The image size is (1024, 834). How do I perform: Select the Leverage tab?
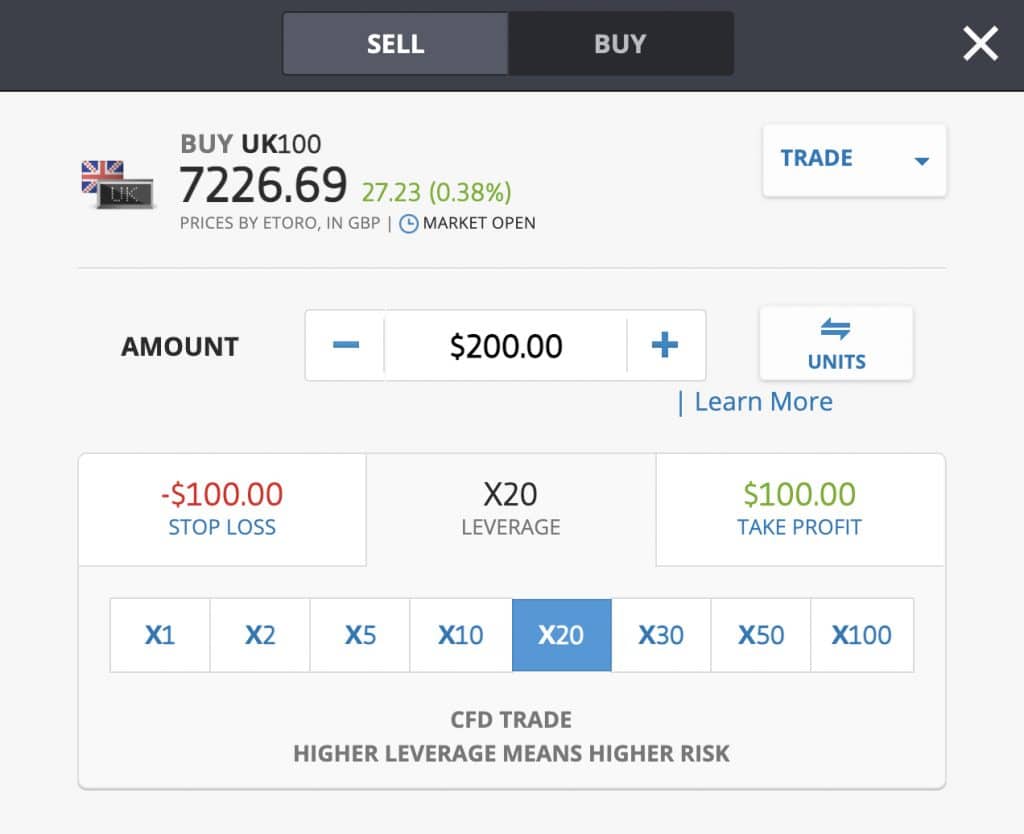(x=510, y=509)
